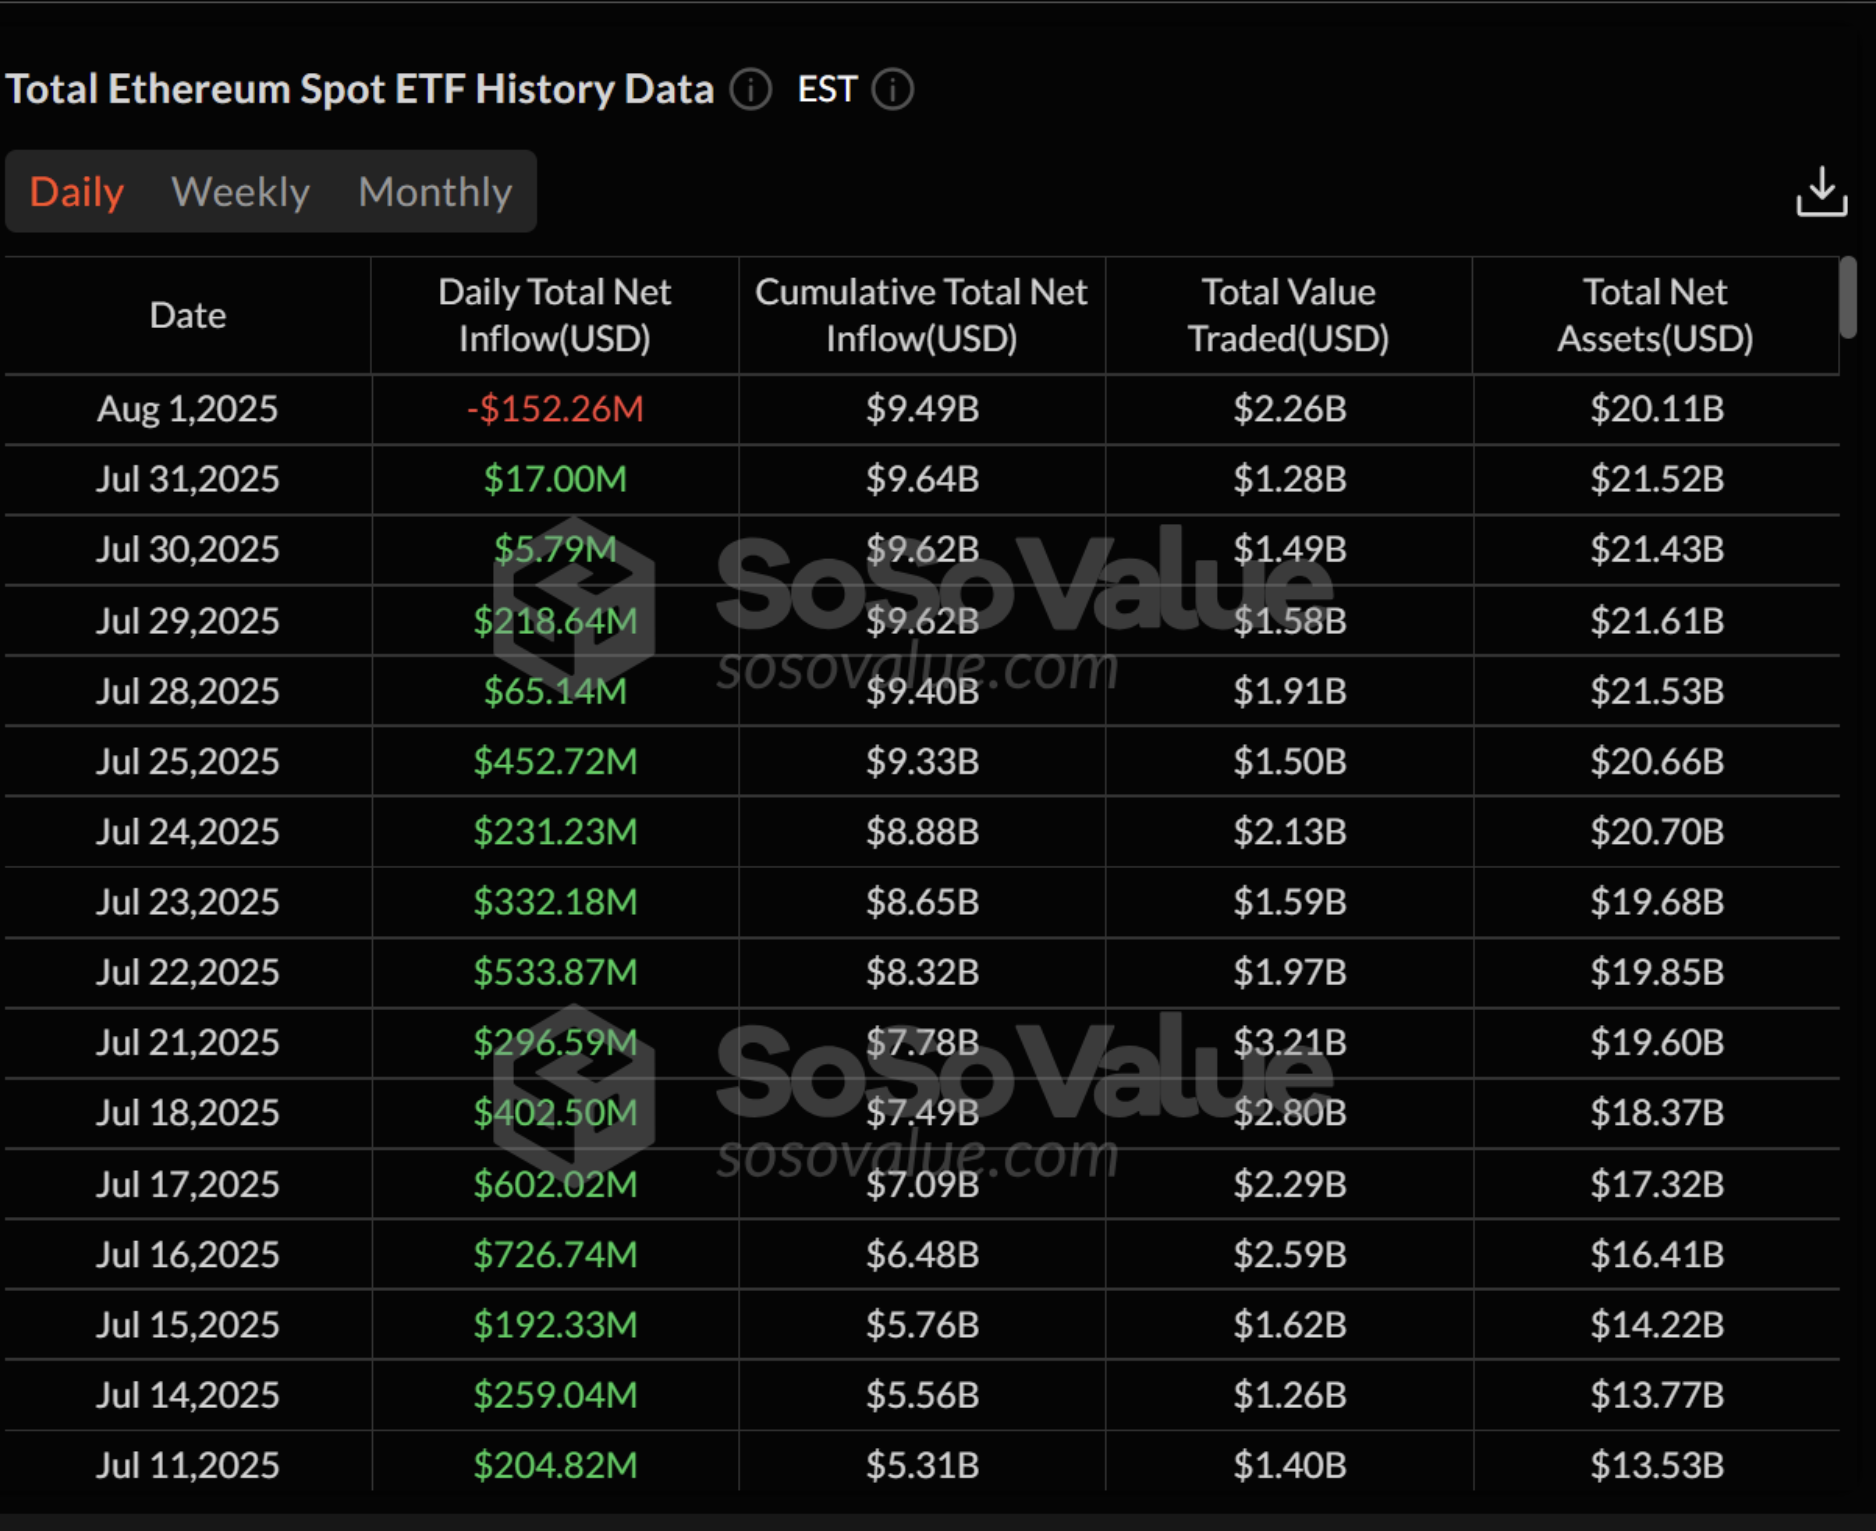Click info icon beside History Data title
Image resolution: width=1876 pixels, height=1531 pixels.
pyautogui.click(x=750, y=89)
